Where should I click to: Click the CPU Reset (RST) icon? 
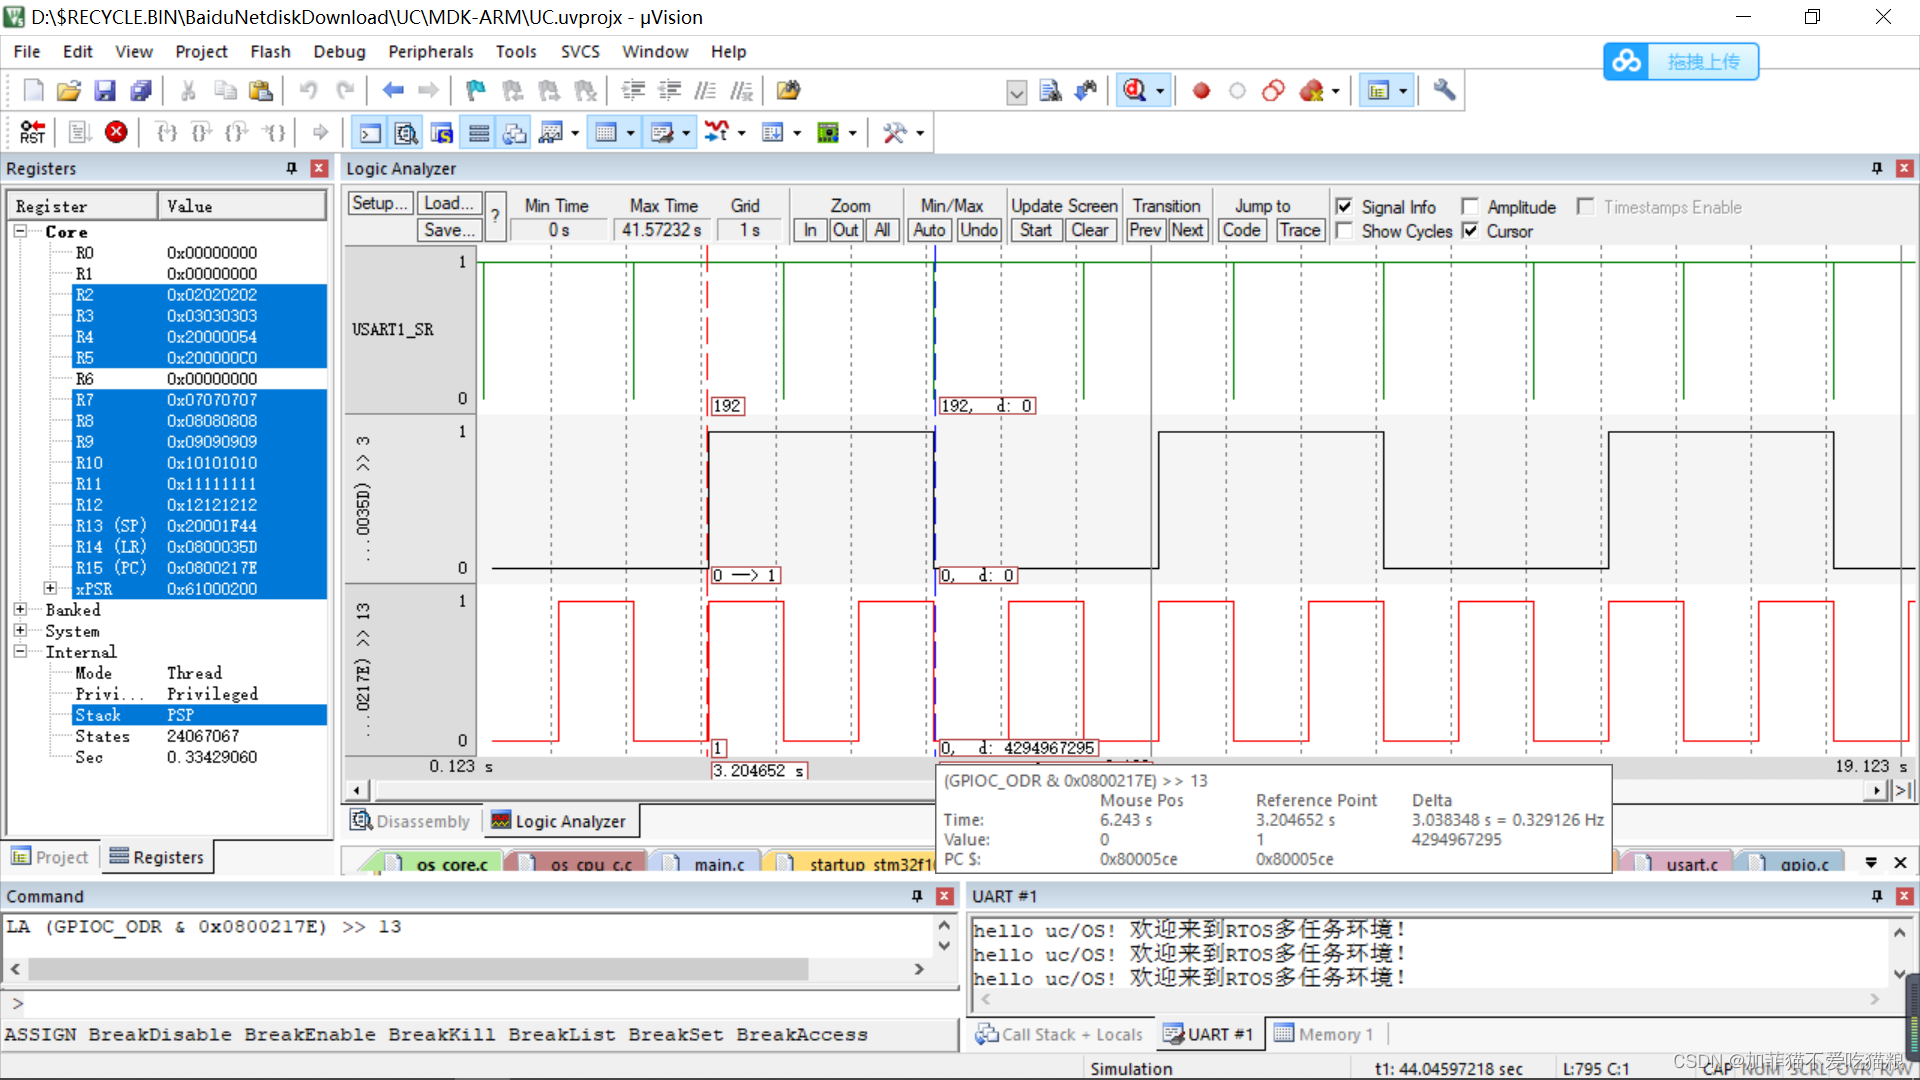point(32,132)
